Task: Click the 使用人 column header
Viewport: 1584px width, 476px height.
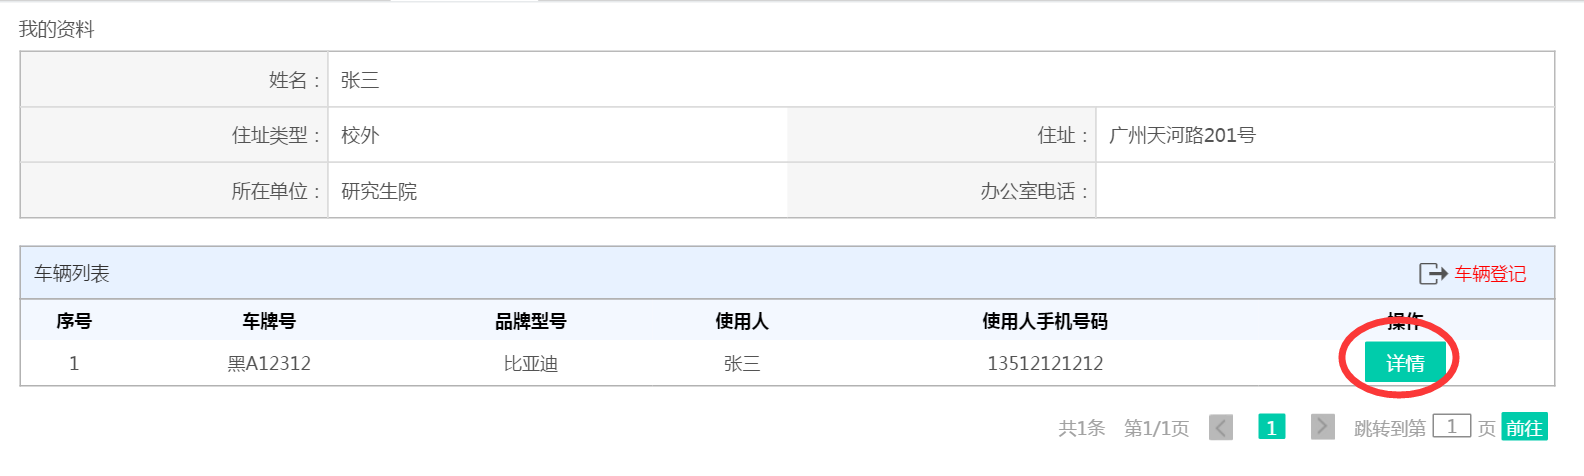Action: 742,321
